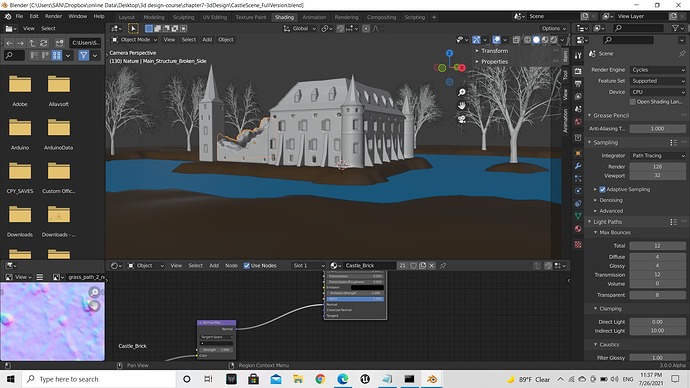Open the View Layer properties tab icon

[578, 96]
